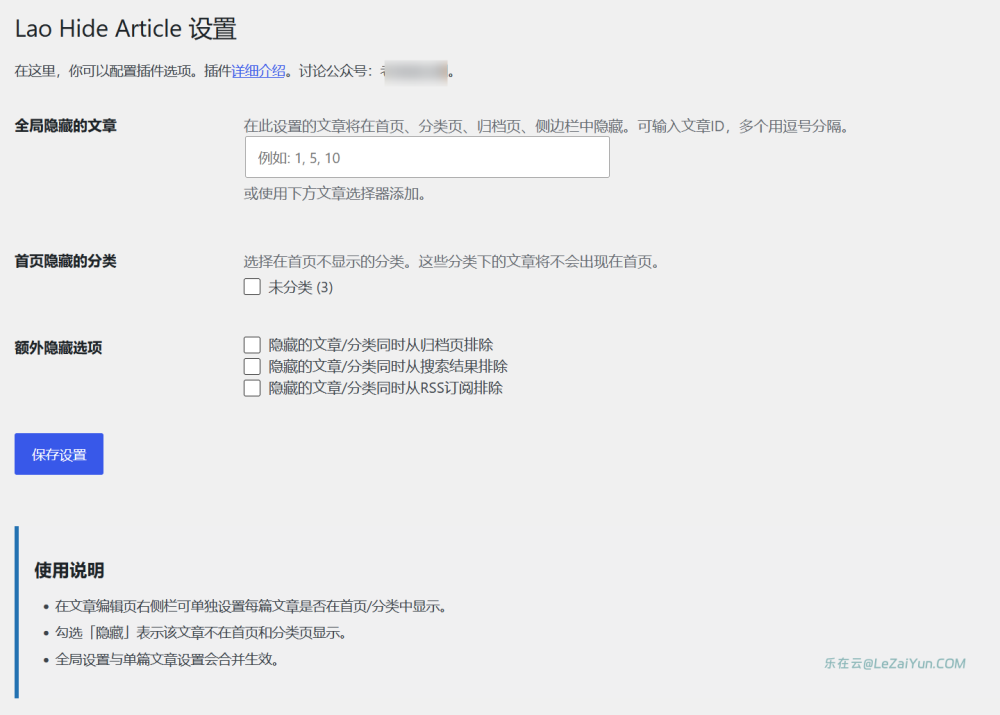Enable exclusion from 归档页 checkbox
The width and height of the screenshot is (1000, 715).
(252, 345)
